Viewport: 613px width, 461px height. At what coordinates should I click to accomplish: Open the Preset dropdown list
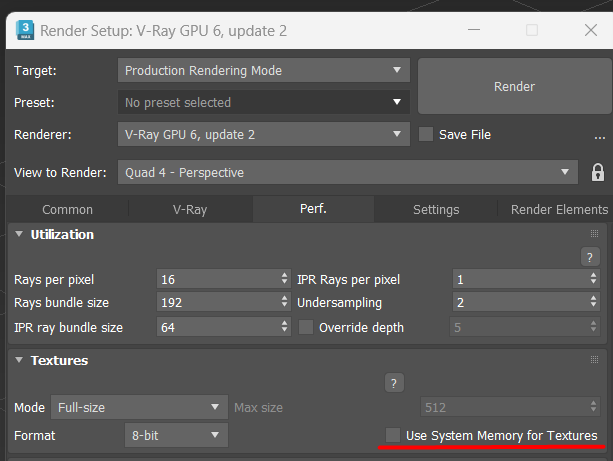[263, 102]
